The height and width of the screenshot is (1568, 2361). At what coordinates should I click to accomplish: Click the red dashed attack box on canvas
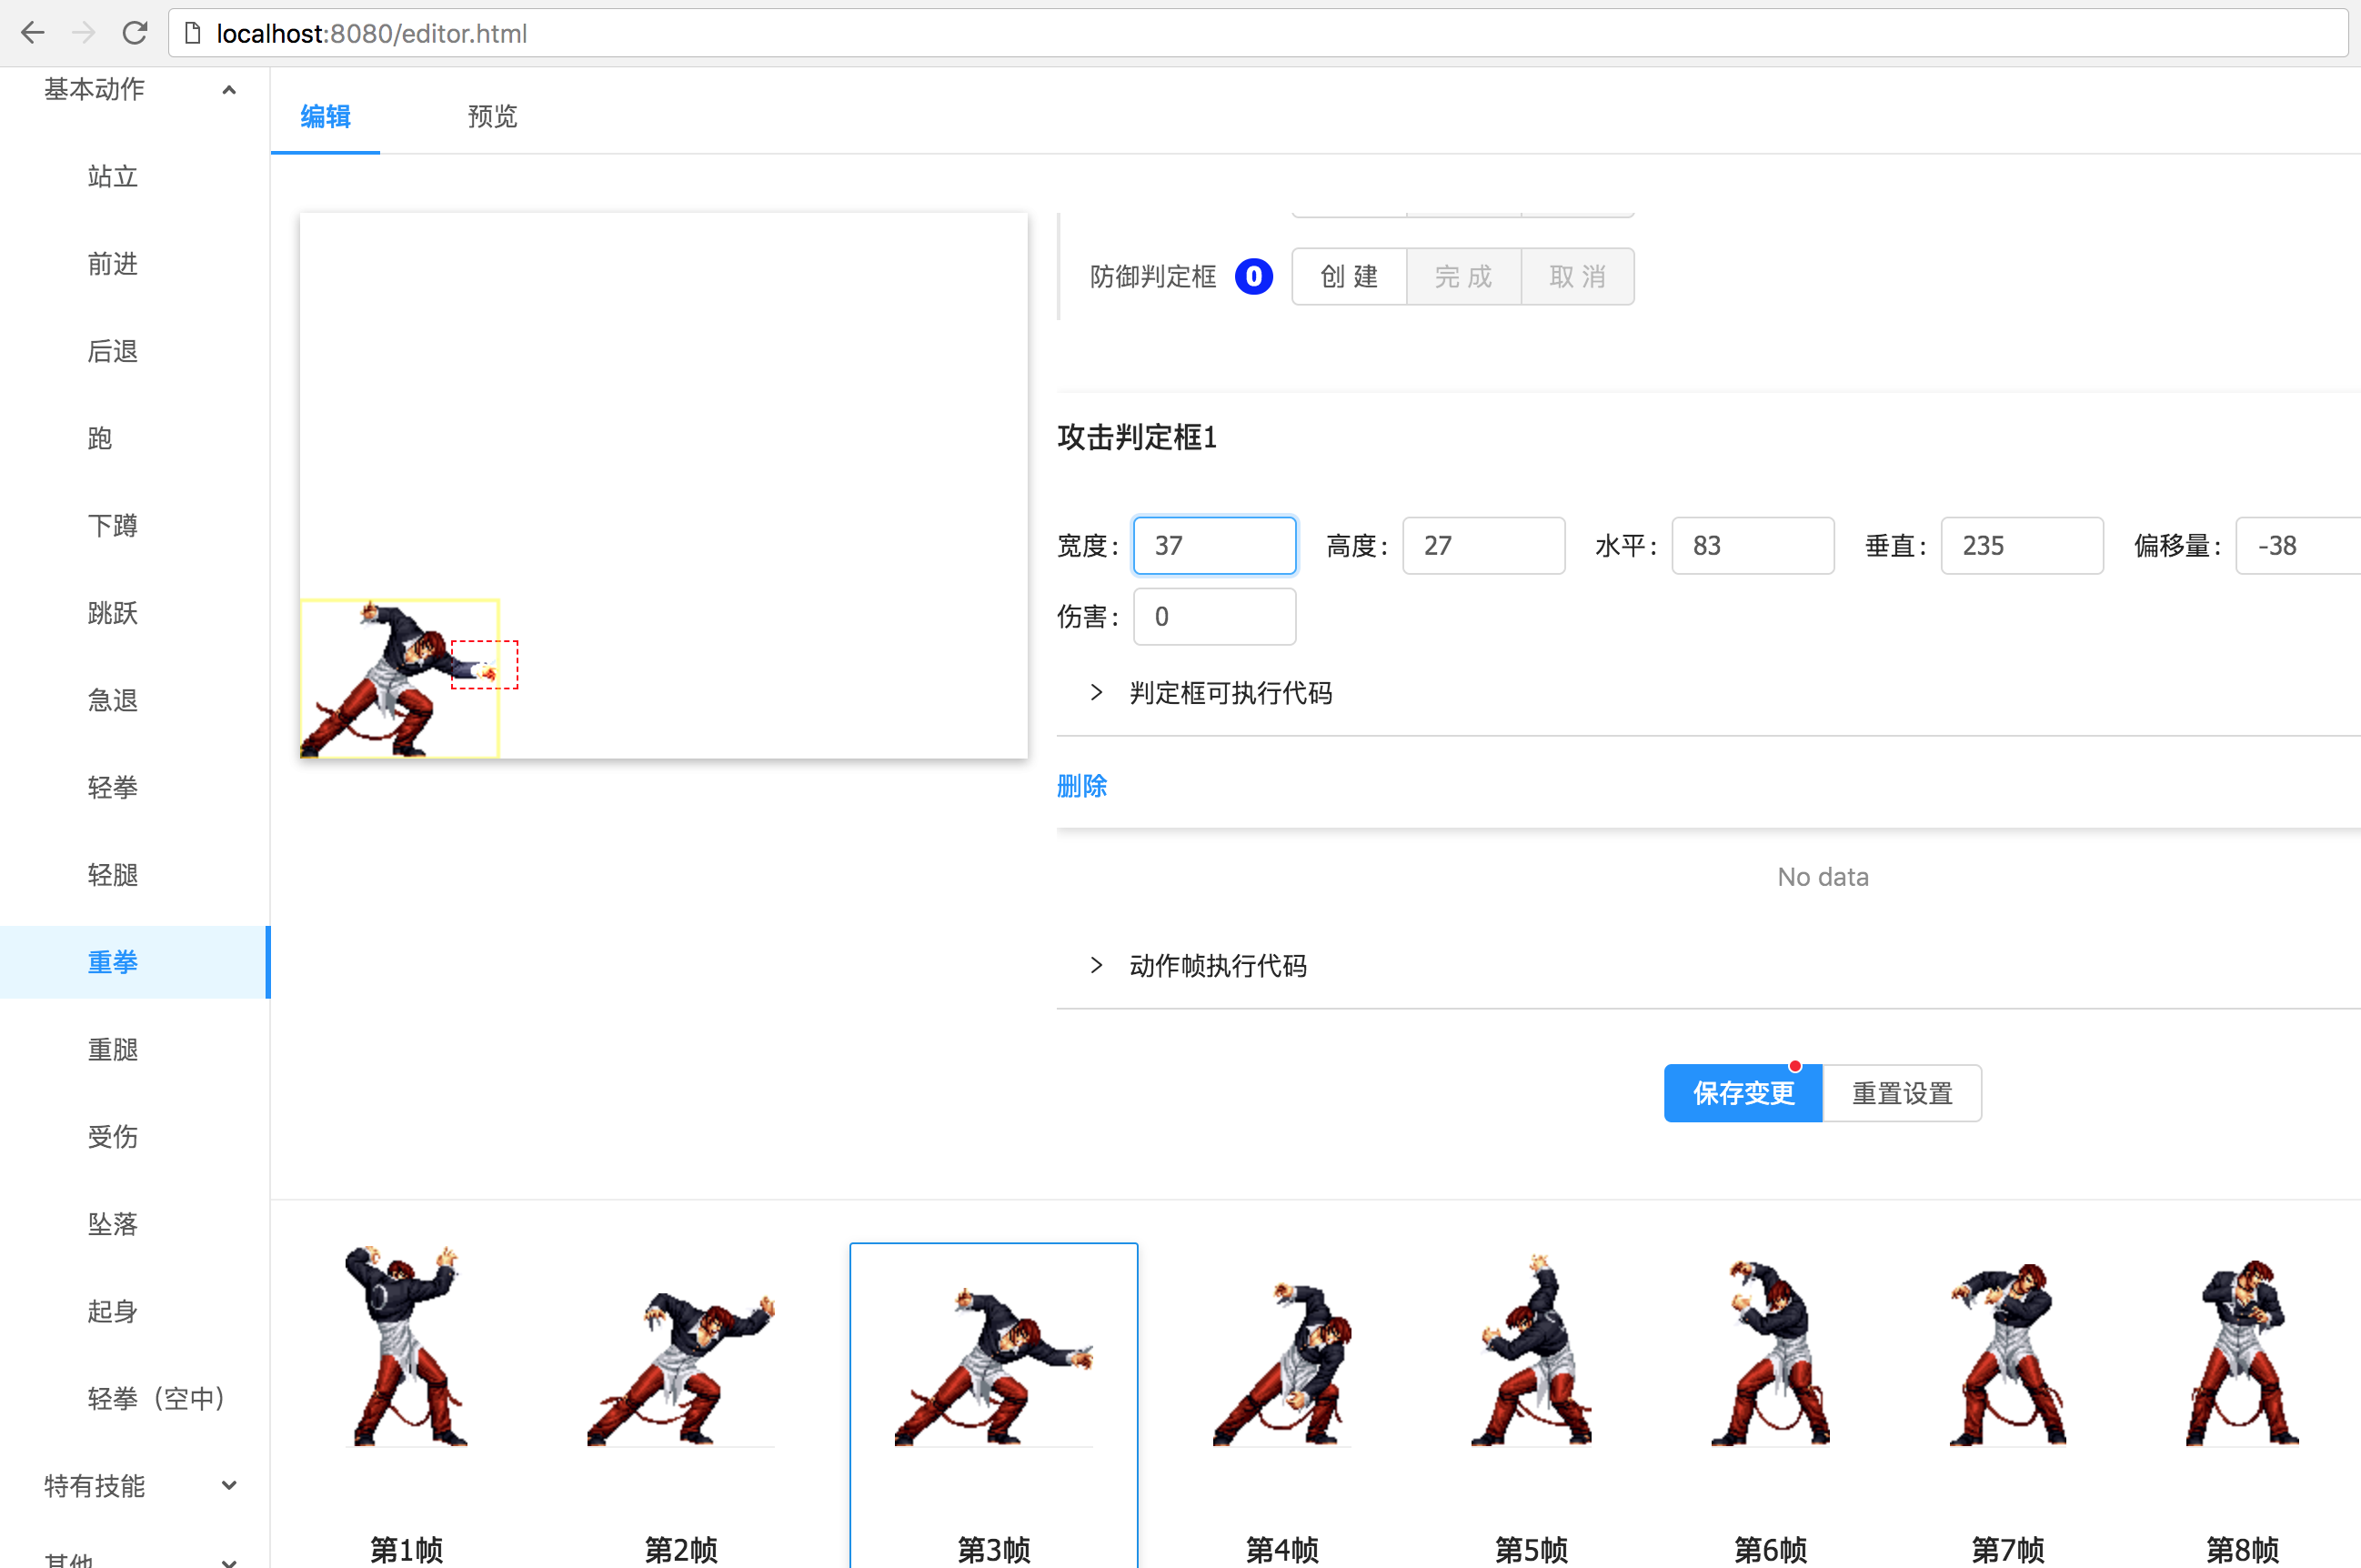tap(485, 664)
